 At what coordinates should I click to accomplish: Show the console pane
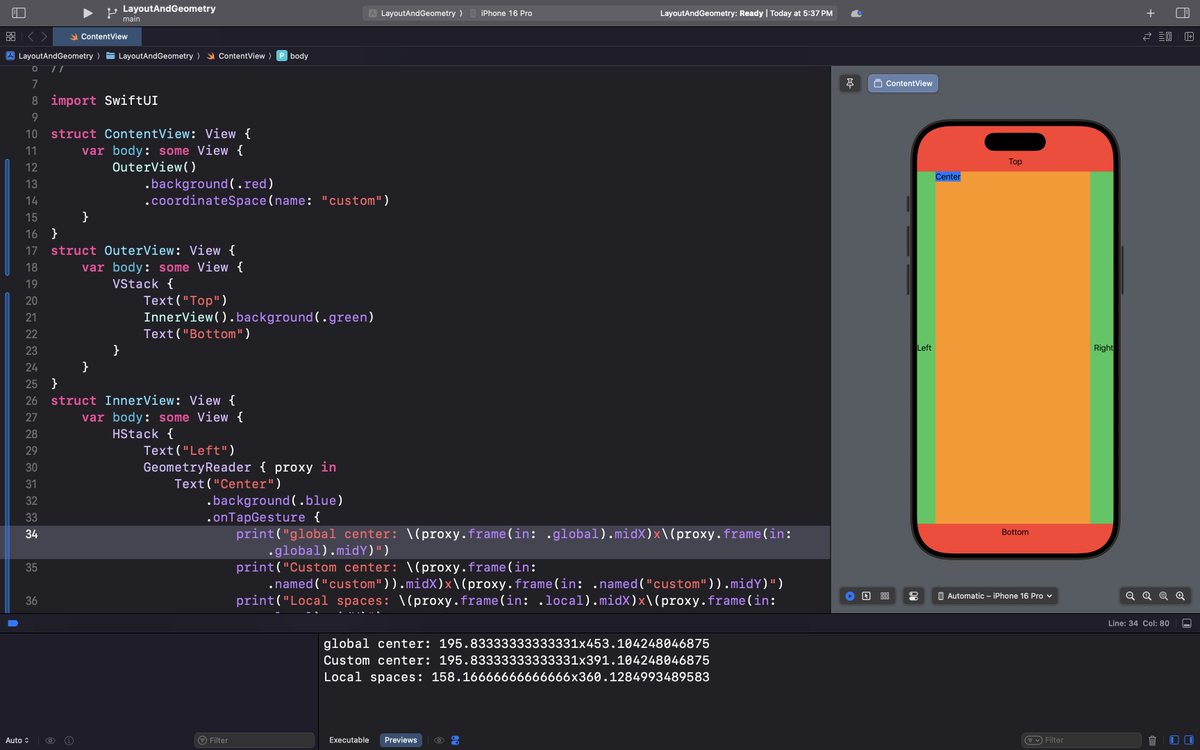[1188, 740]
